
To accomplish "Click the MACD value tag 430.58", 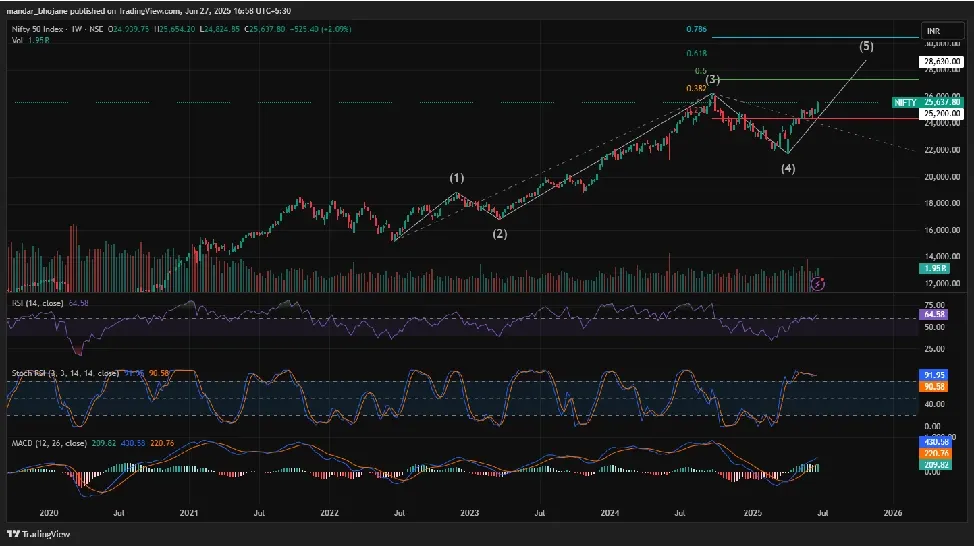I will tap(935, 442).
